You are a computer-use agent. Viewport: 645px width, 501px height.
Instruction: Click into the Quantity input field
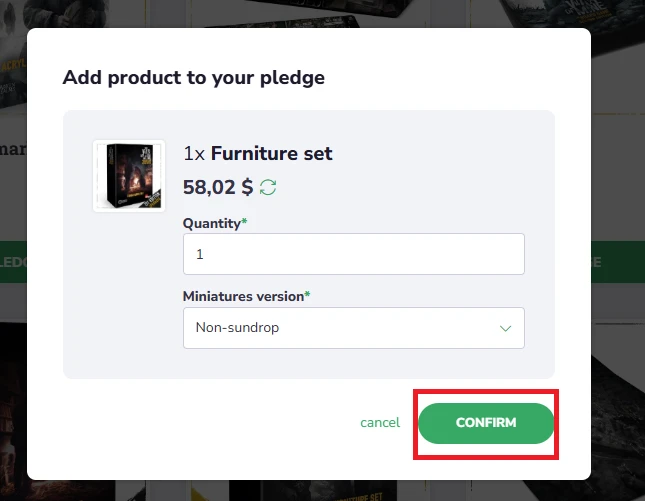coord(353,254)
